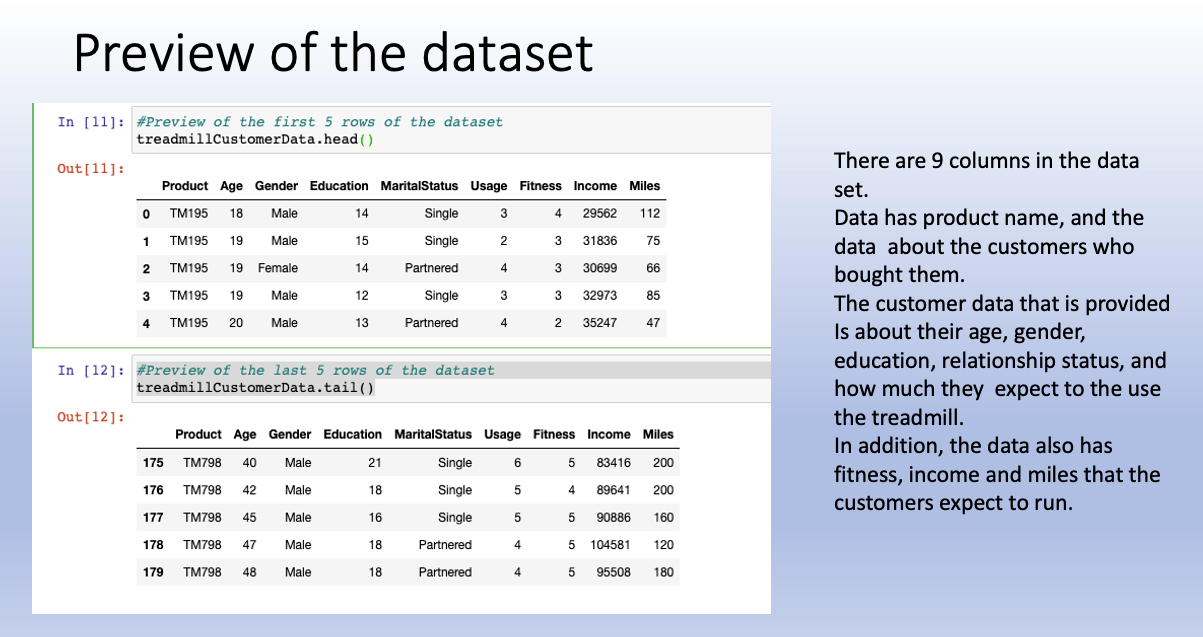Click row index 0 in head output
The height and width of the screenshot is (637, 1203).
point(146,213)
